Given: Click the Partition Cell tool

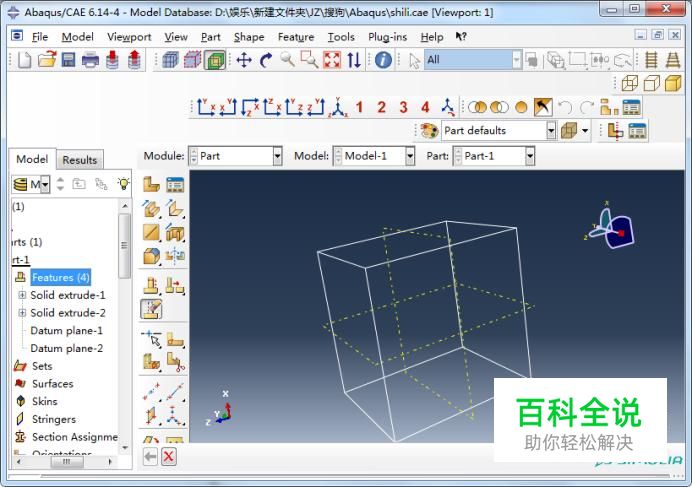Looking at the screenshot, I should coord(151,362).
